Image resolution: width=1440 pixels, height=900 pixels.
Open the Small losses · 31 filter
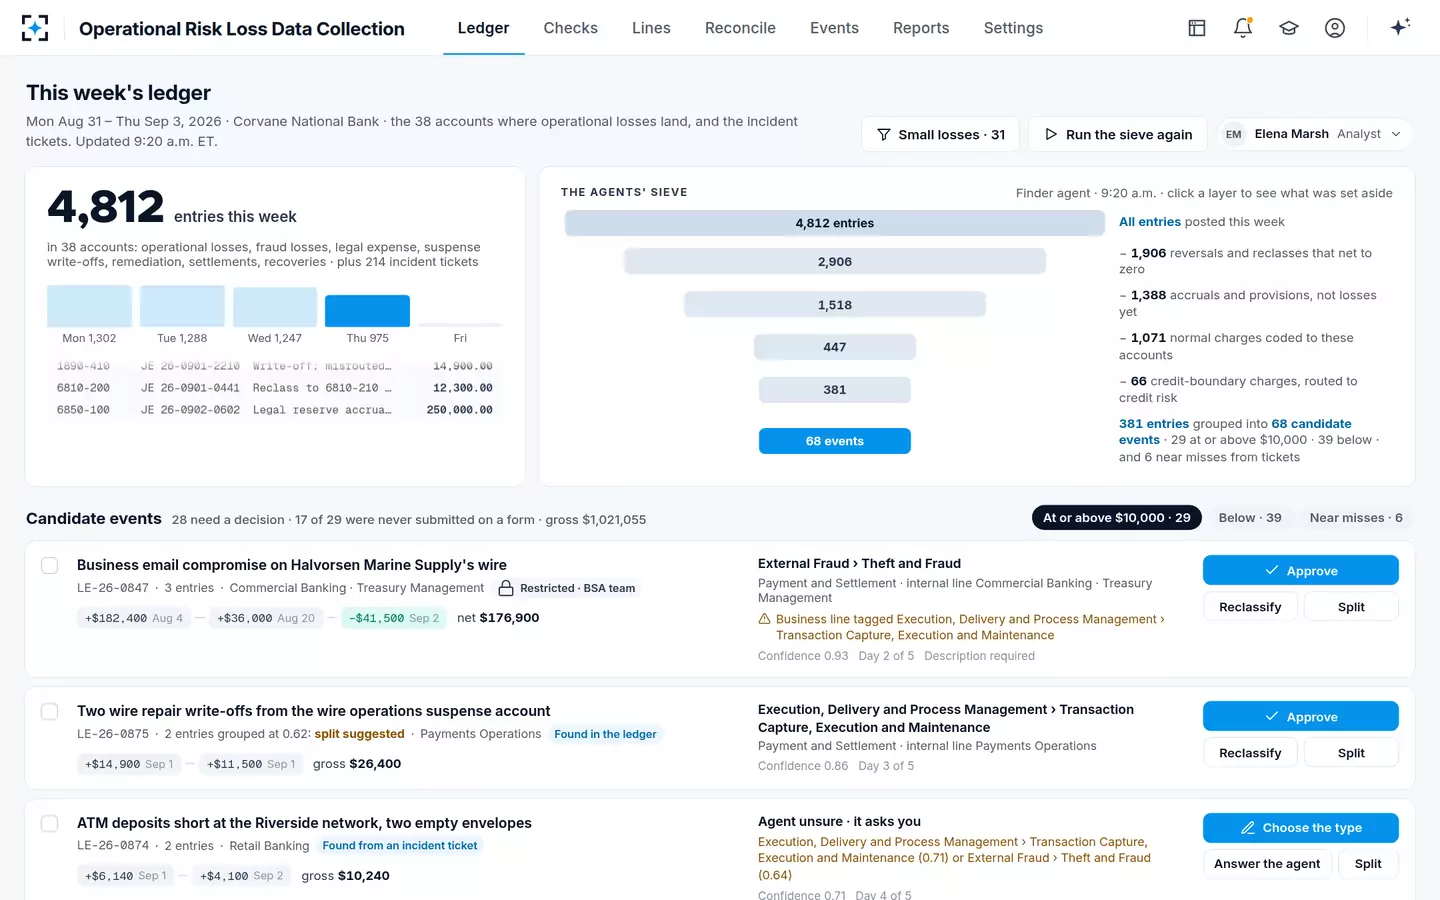pos(940,134)
